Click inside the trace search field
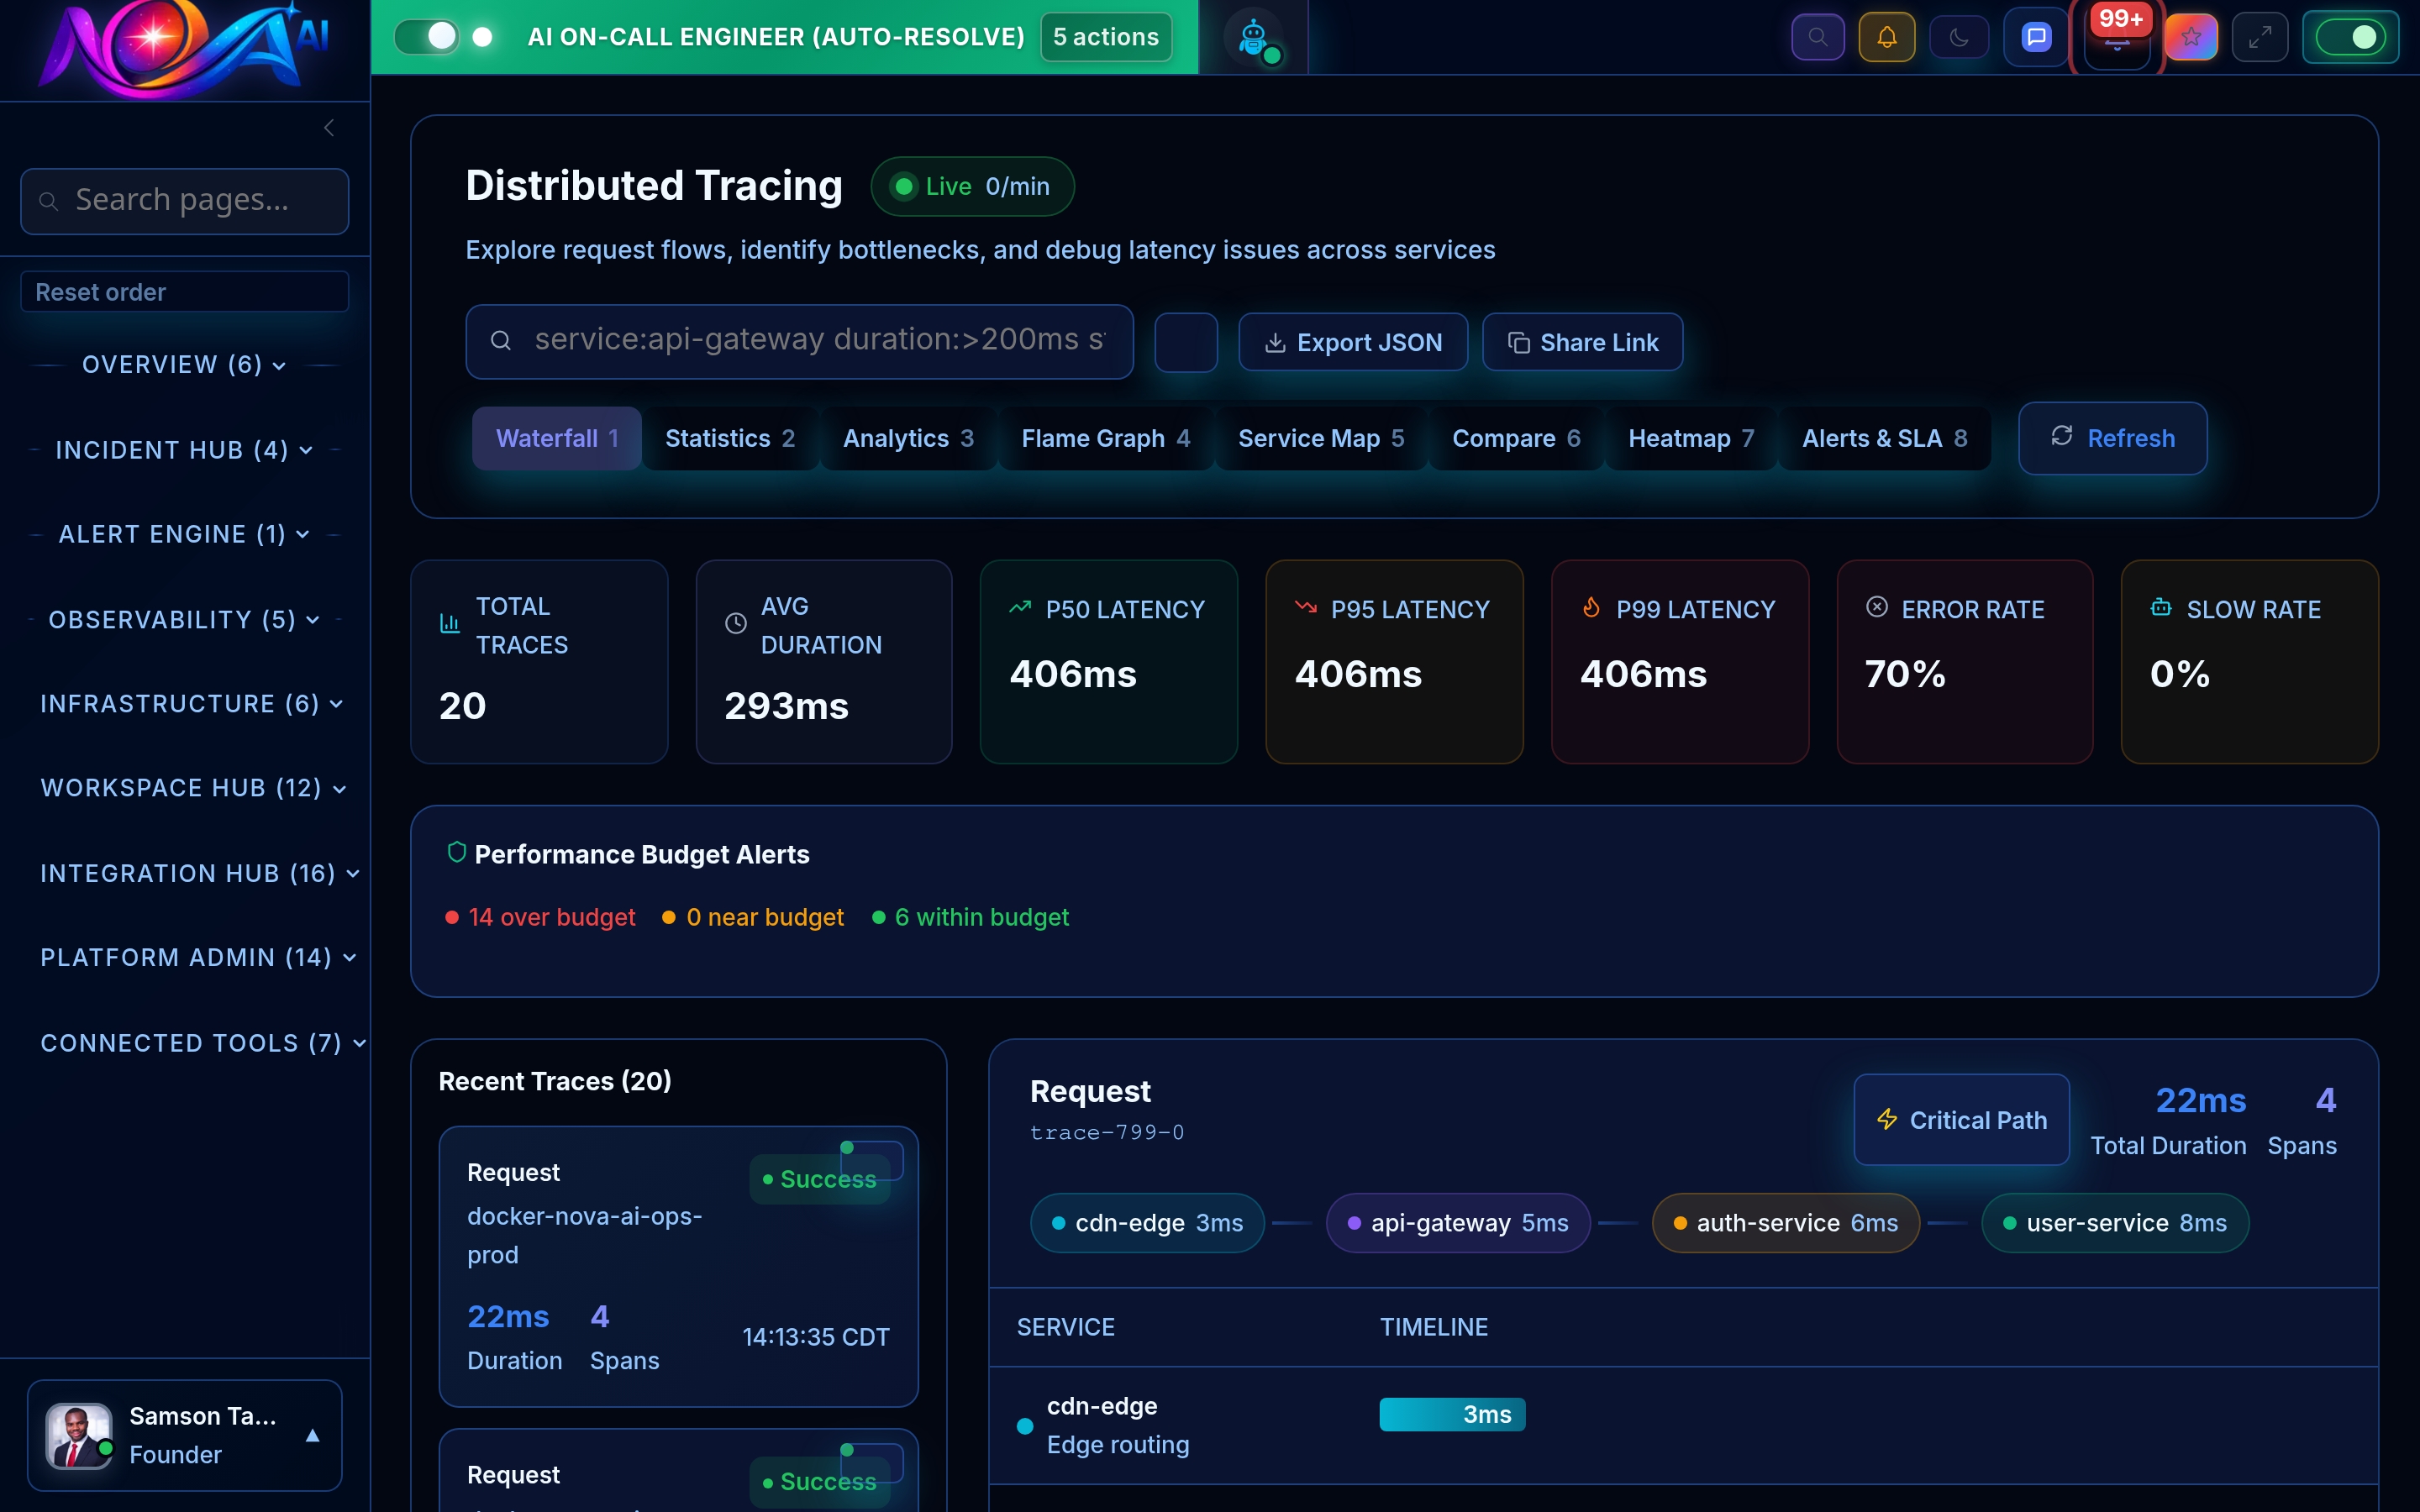The height and width of the screenshot is (1512, 2420). point(800,341)
